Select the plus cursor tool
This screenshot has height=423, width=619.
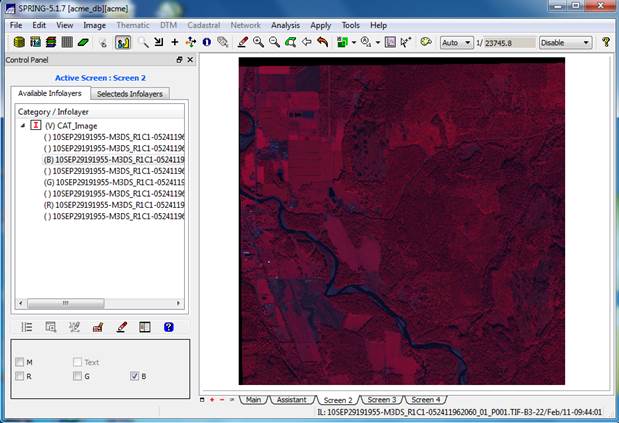point(174,42)
